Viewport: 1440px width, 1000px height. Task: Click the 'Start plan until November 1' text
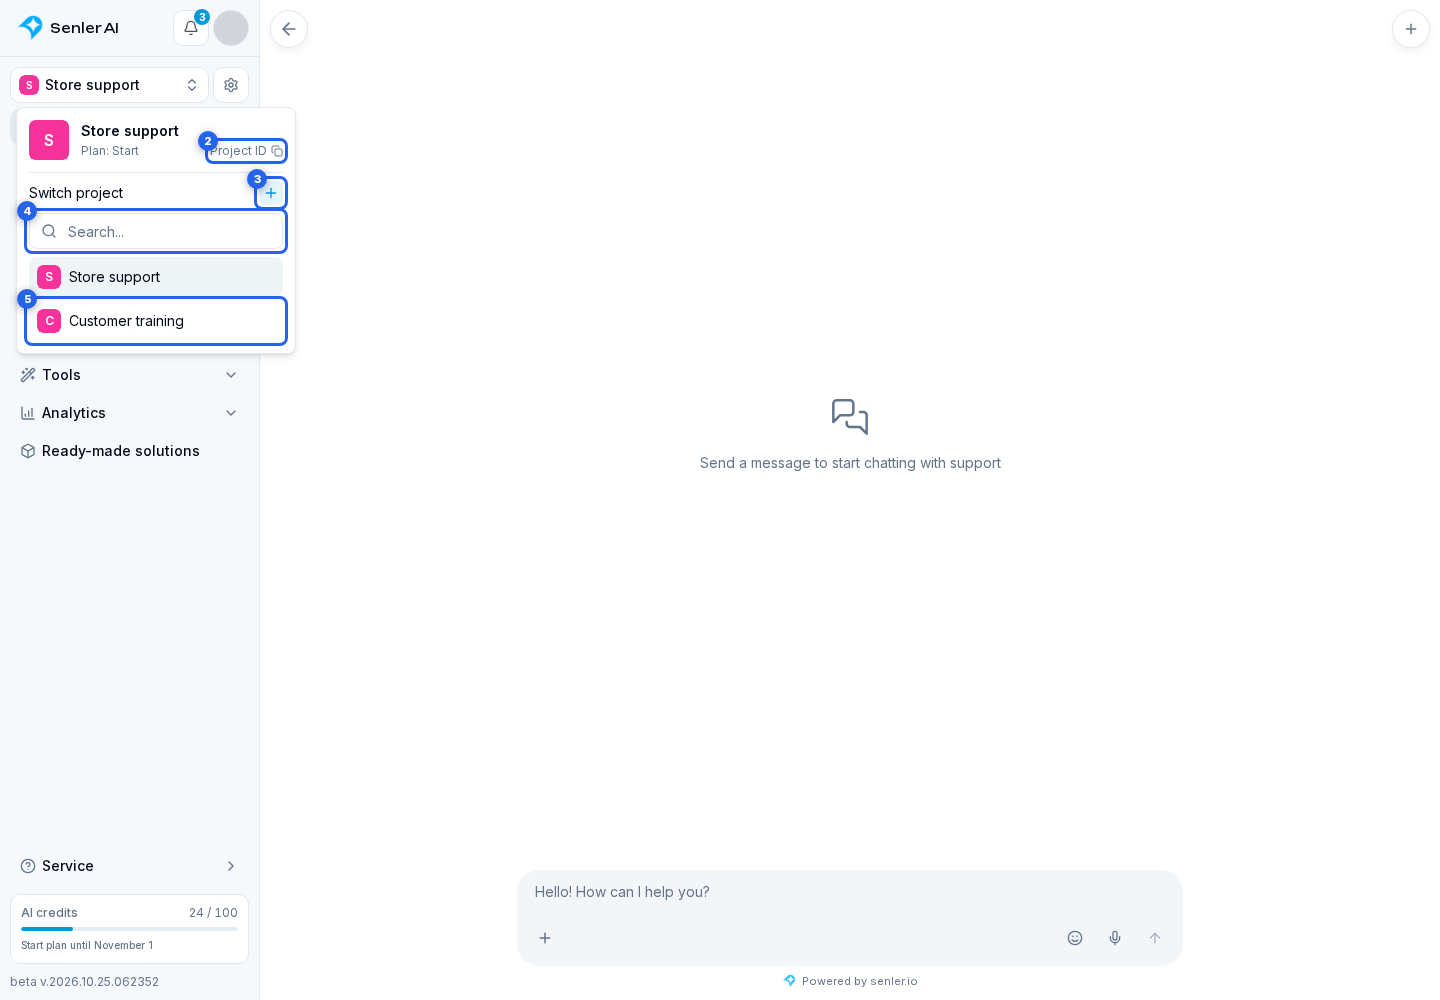click(x=87, y=945)
